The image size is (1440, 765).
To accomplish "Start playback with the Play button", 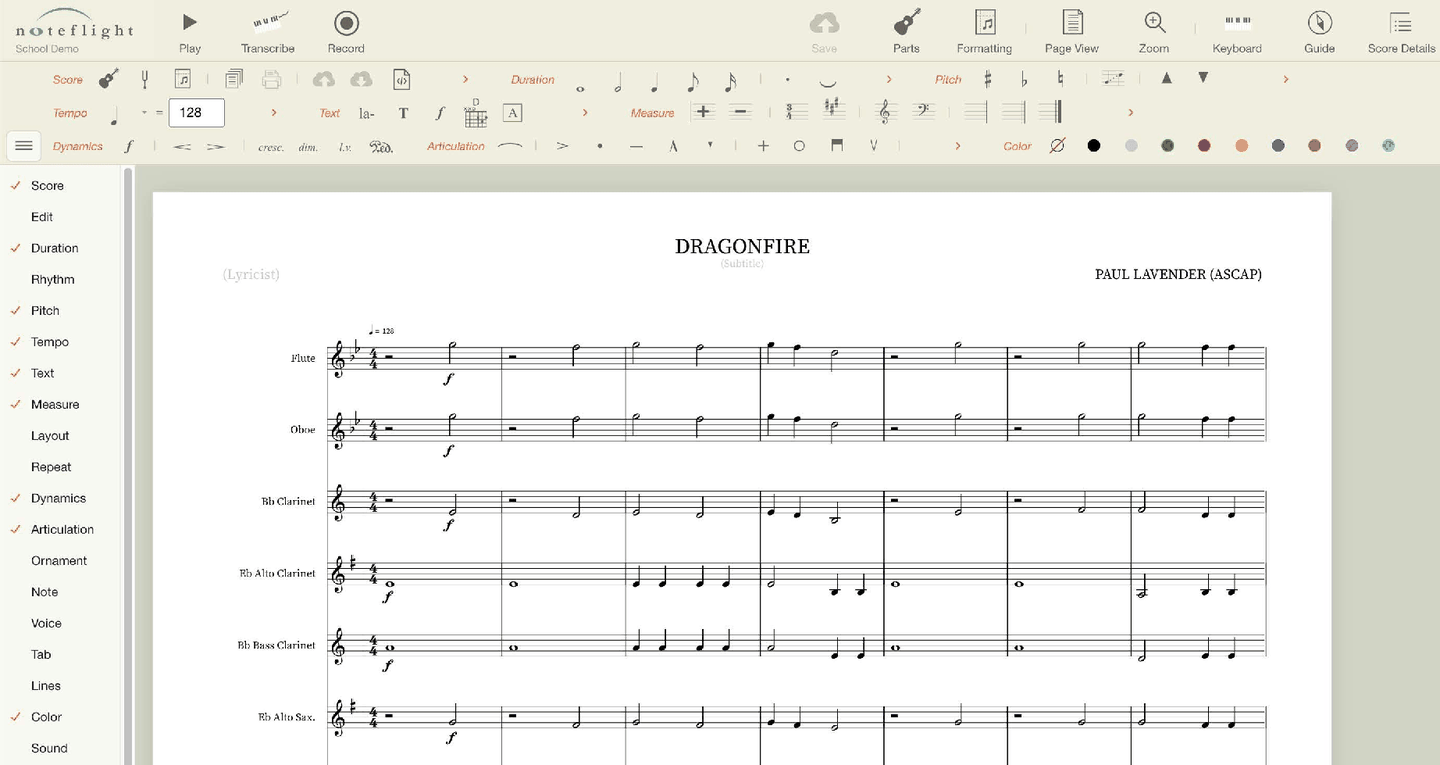I will pyautogui.click(x=189, y=31).
